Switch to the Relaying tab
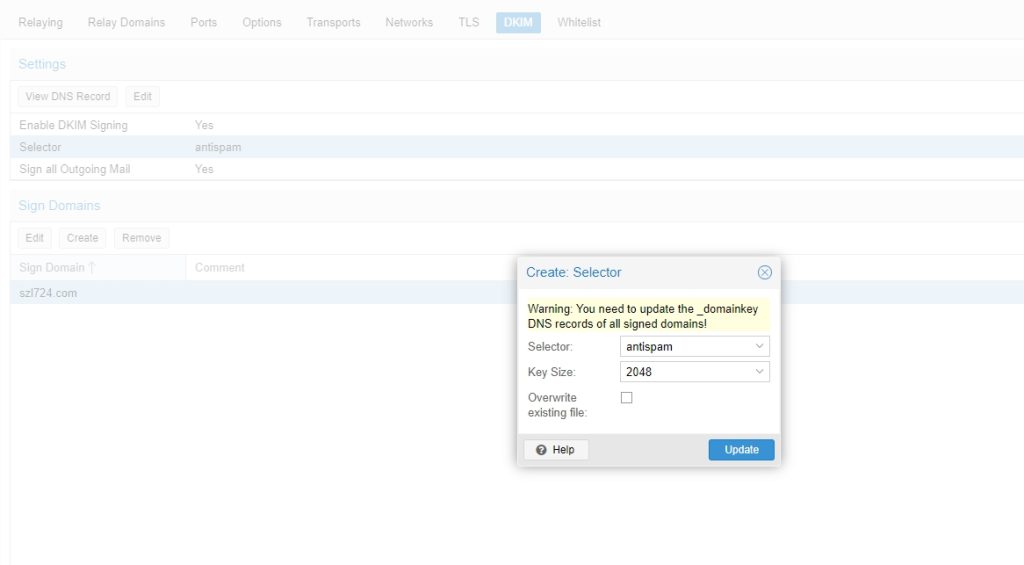The image size is (1024, 565). point(40,22)
